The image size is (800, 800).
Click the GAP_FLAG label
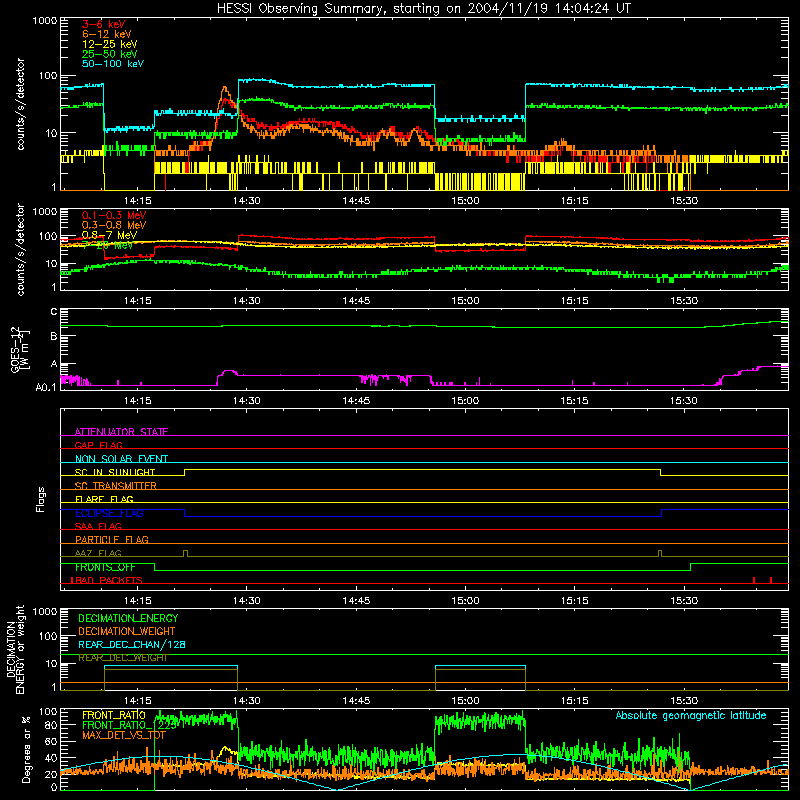pos(98,445)
